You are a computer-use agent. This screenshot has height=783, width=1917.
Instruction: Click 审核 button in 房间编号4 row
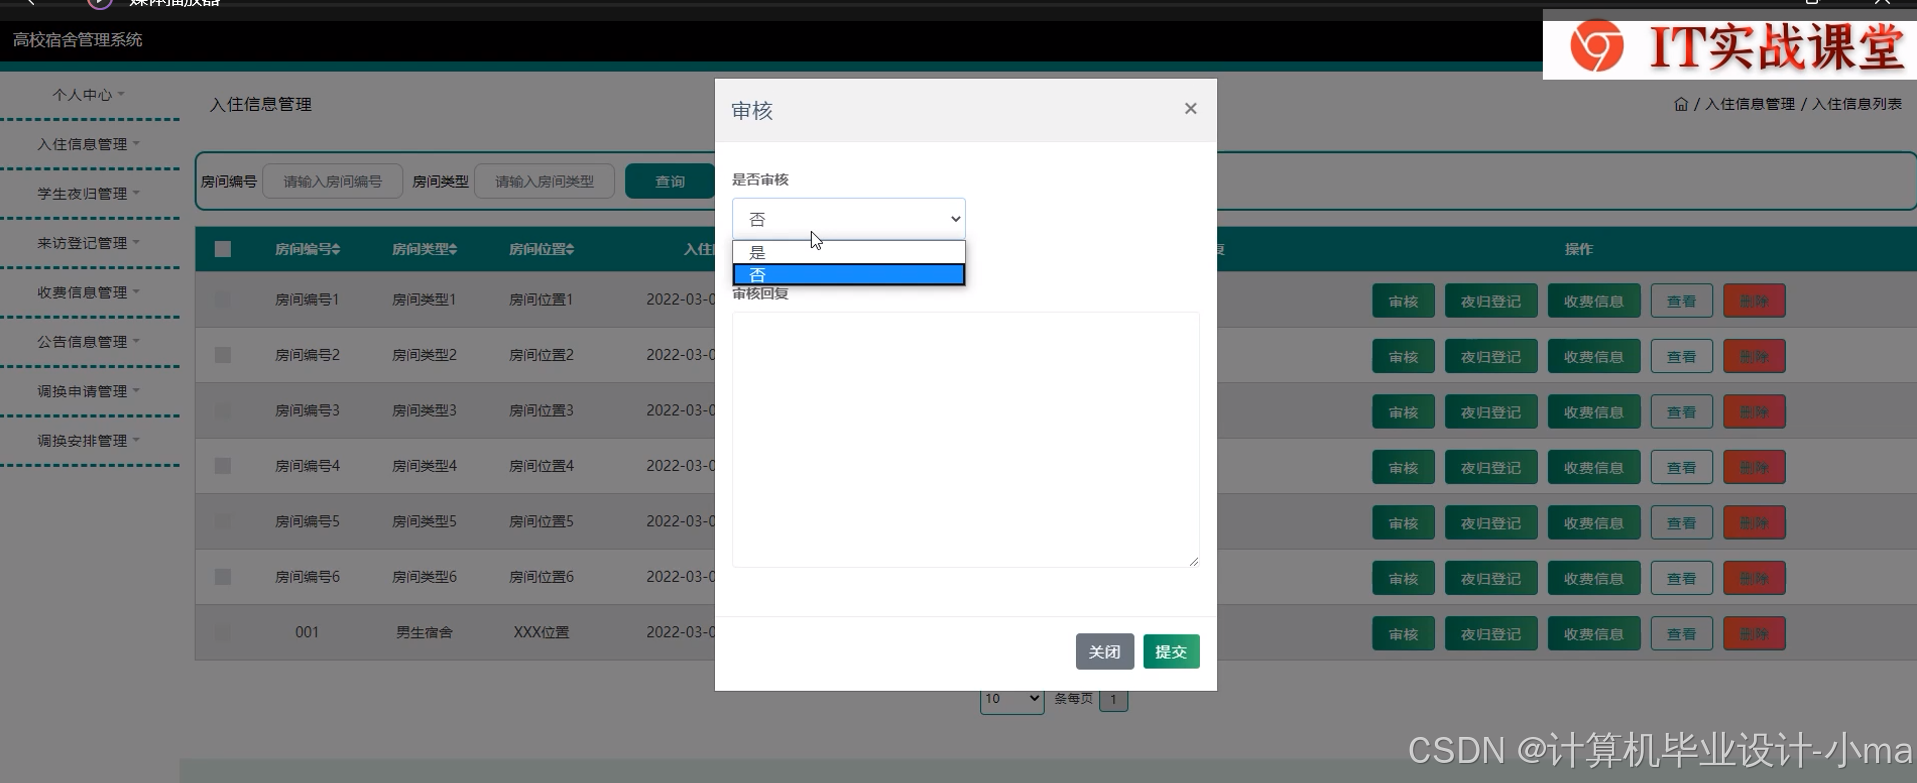point(1403,467)
